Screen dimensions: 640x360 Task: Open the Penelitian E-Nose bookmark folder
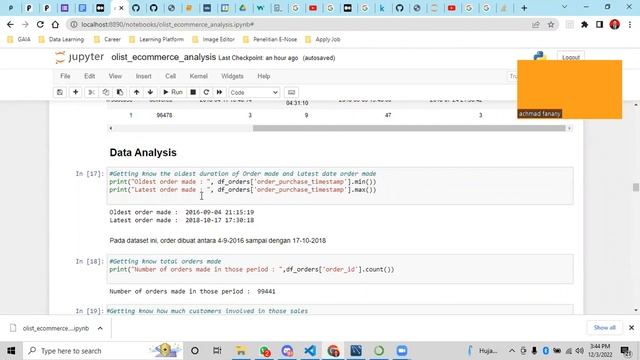[x=270, y=39]
